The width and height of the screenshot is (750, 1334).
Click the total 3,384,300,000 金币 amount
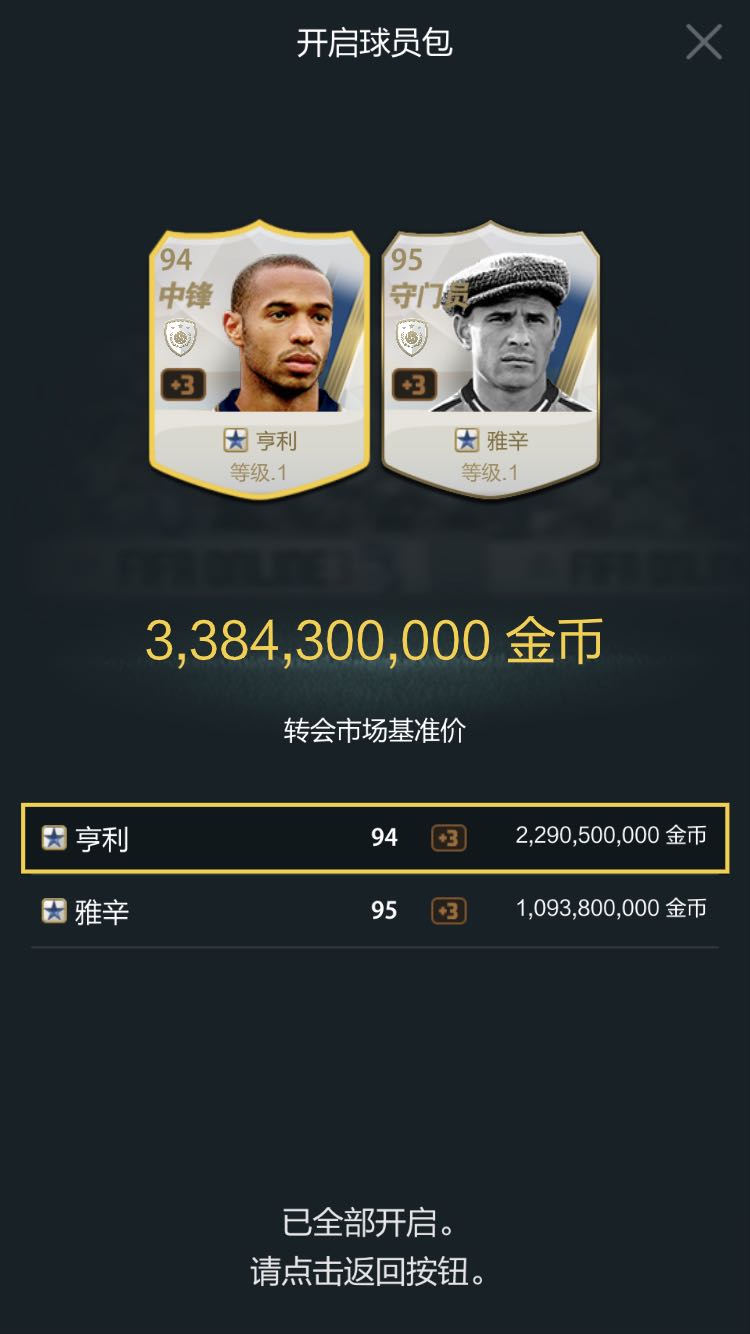click(x=375, y=641)
